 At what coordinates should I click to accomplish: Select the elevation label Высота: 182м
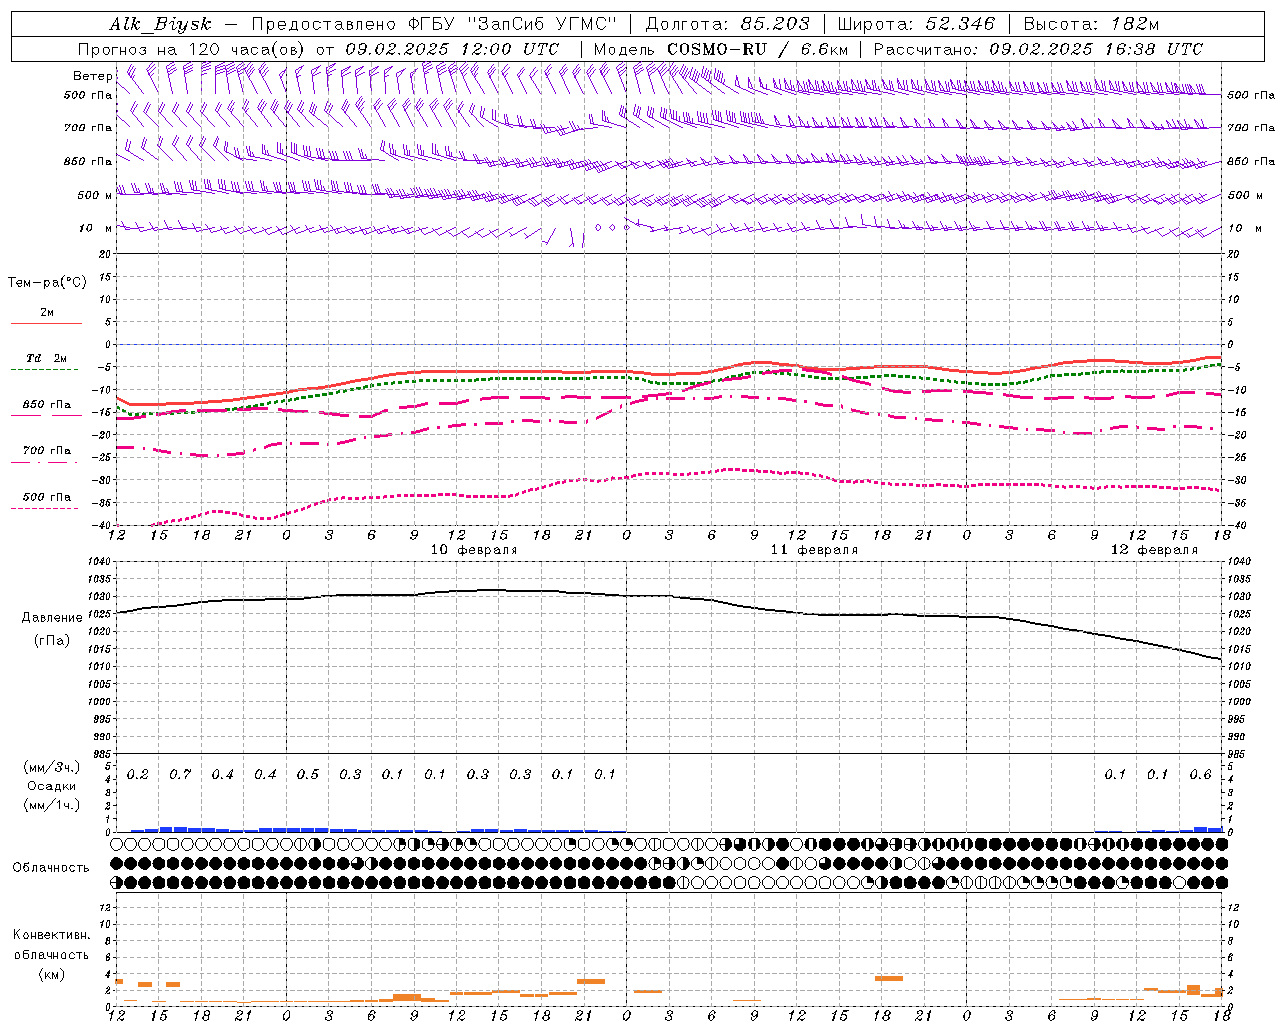coord(1092,24)
